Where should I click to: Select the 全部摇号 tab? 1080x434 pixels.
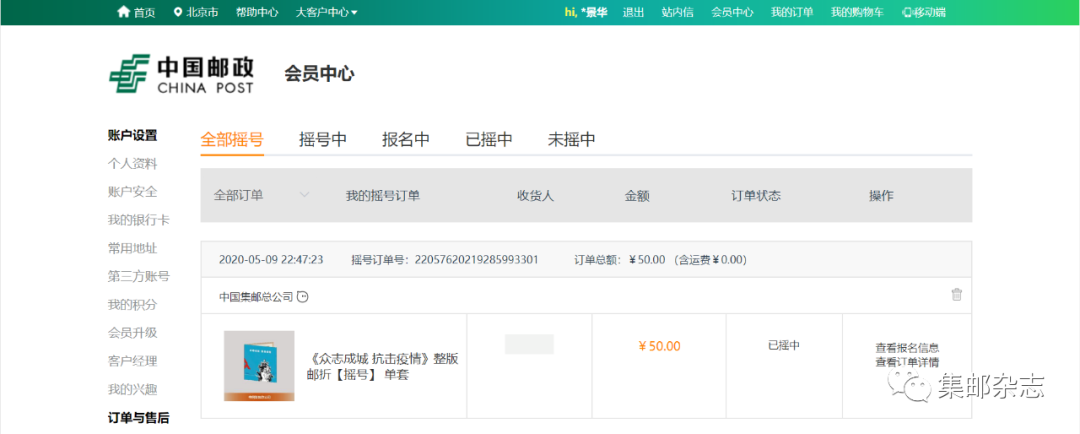pyautogui.click(x=232, y=139)
